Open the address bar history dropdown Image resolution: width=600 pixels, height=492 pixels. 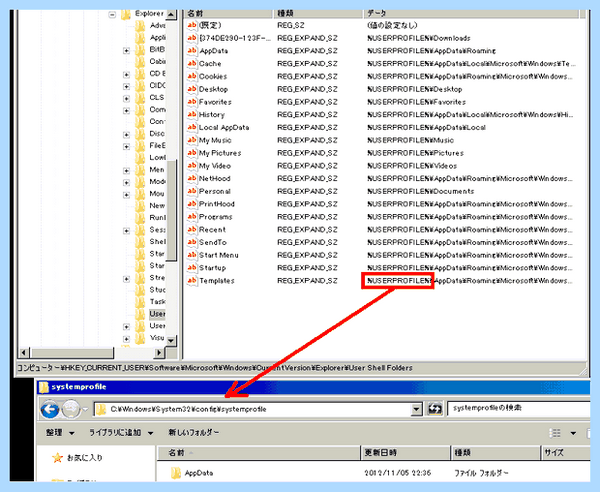coord(416,409)
